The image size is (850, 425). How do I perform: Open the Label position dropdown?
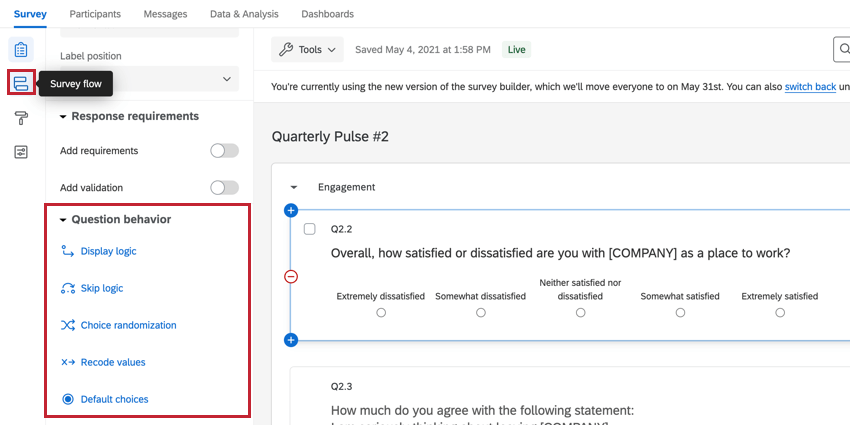(149, 79)
